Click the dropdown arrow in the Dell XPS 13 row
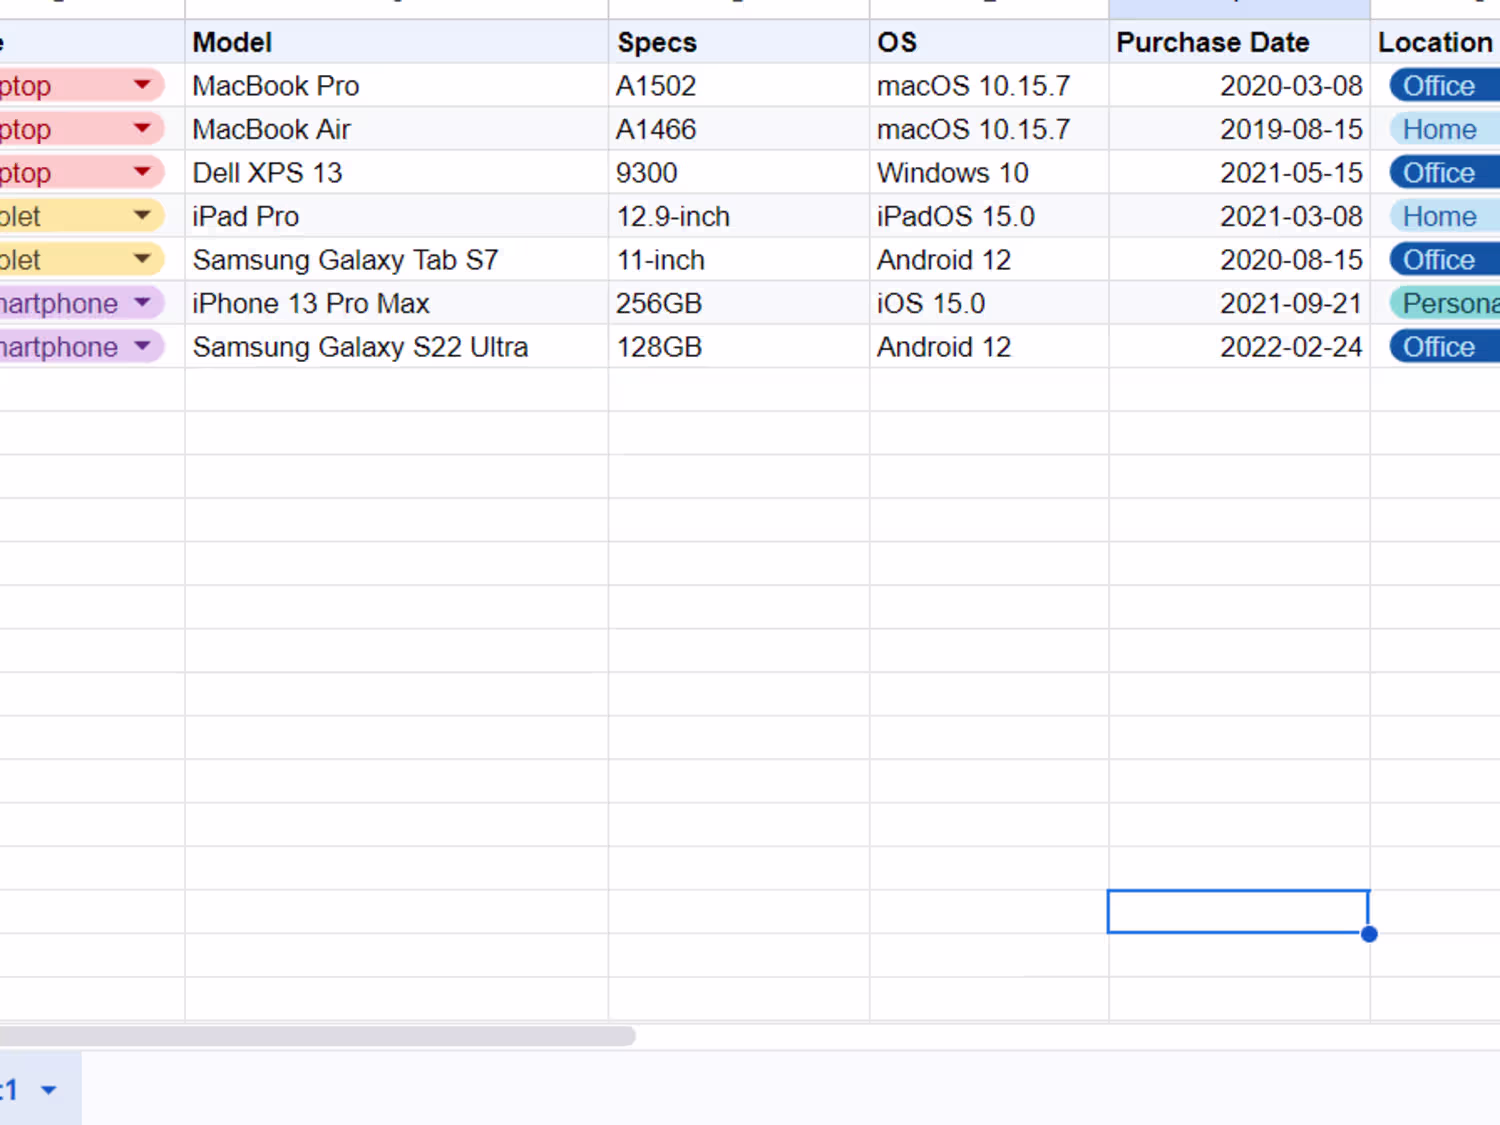Screen dimensions: 1500x1125 142,172
